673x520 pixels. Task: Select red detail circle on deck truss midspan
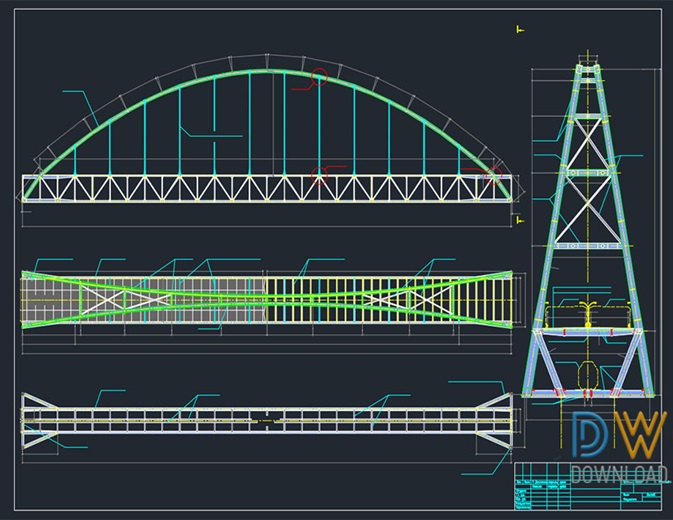319,176
